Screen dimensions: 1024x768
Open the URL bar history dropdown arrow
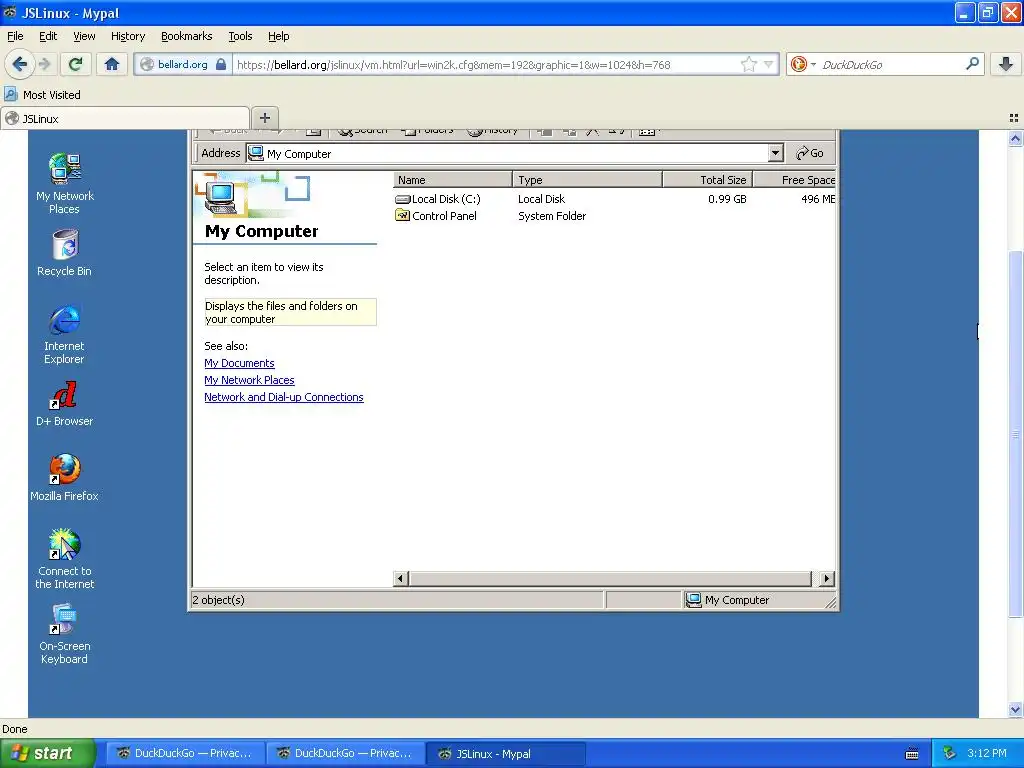click(x=769, y=64)
